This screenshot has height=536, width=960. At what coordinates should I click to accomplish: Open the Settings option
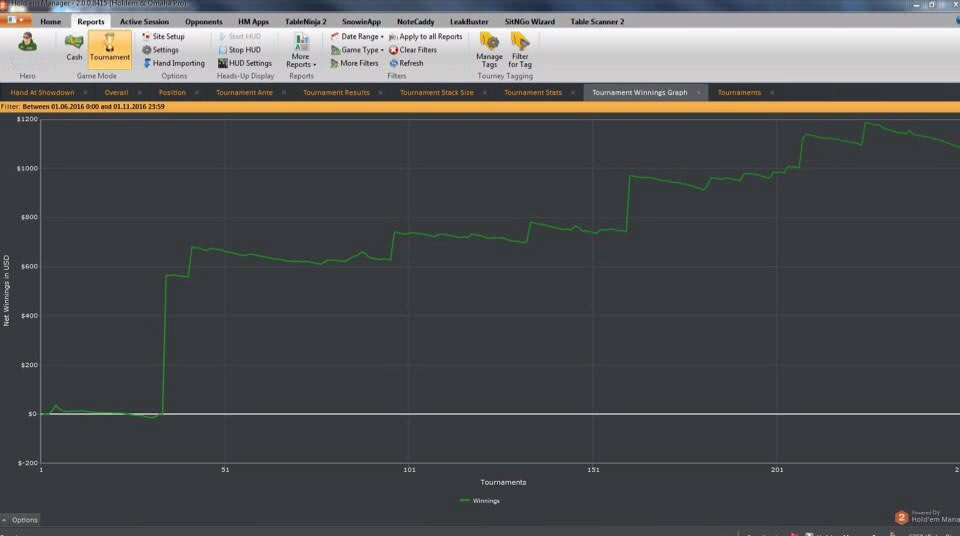(160, 50)
